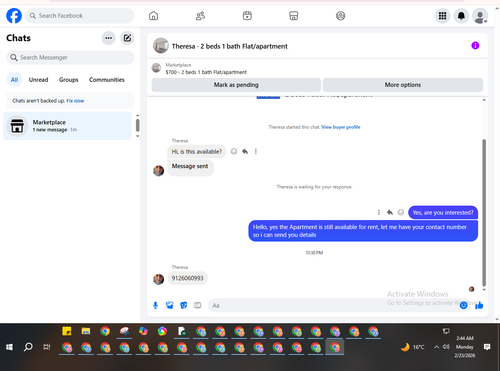Record a voice clip with microphone icon
The image size is (500, 371).
tap(155, 305)
